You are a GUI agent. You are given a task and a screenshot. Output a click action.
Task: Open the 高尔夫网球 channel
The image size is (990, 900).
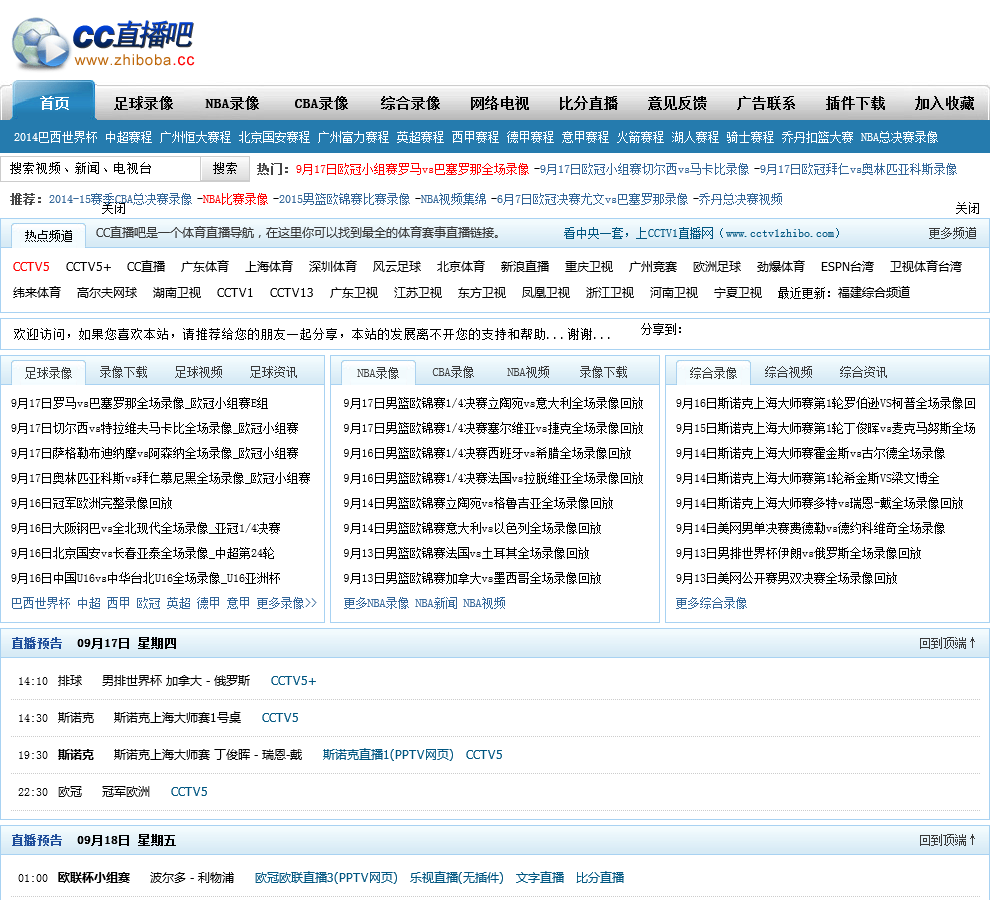[107, 292]
